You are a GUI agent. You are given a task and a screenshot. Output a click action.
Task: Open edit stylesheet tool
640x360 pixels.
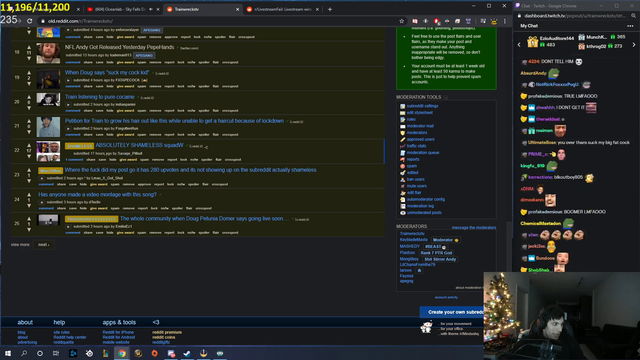point(420,113)
